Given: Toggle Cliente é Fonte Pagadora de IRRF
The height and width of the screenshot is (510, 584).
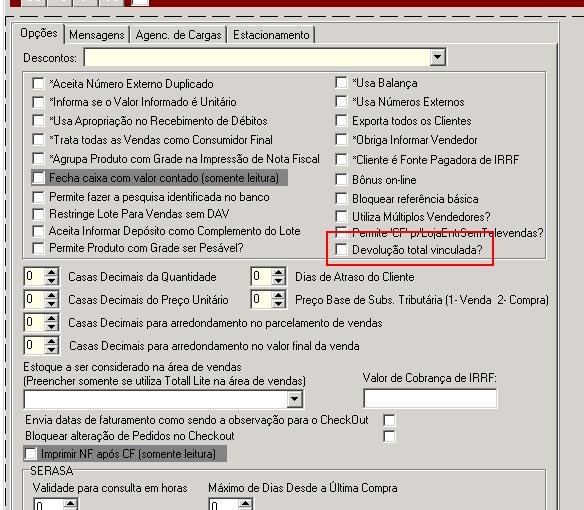Looking at the screenshot, I should (341, 160).
